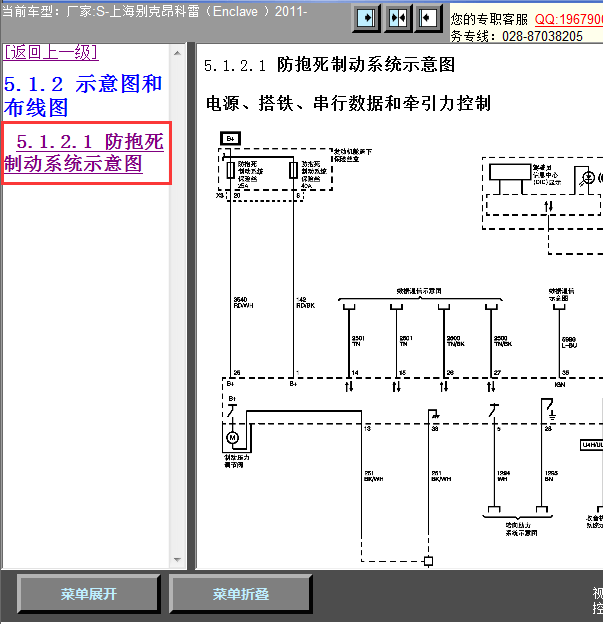
Task: Click the center-split panel arrows icon
Action: pos(397,18)
